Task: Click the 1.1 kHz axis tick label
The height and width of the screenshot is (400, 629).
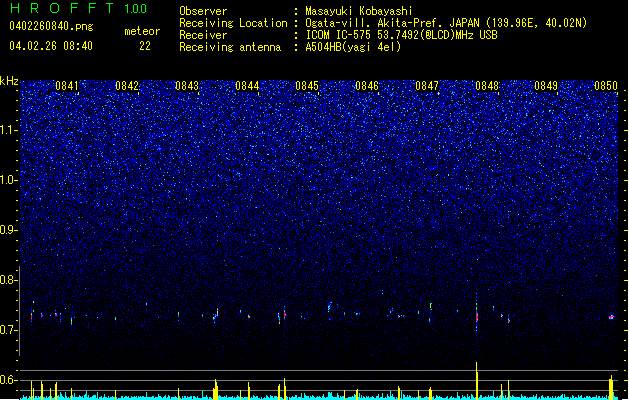Action: tap(9, 130)
